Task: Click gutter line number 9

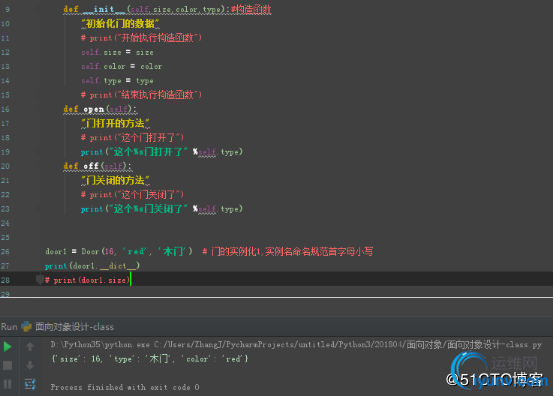Action: (x=7, y=10)
